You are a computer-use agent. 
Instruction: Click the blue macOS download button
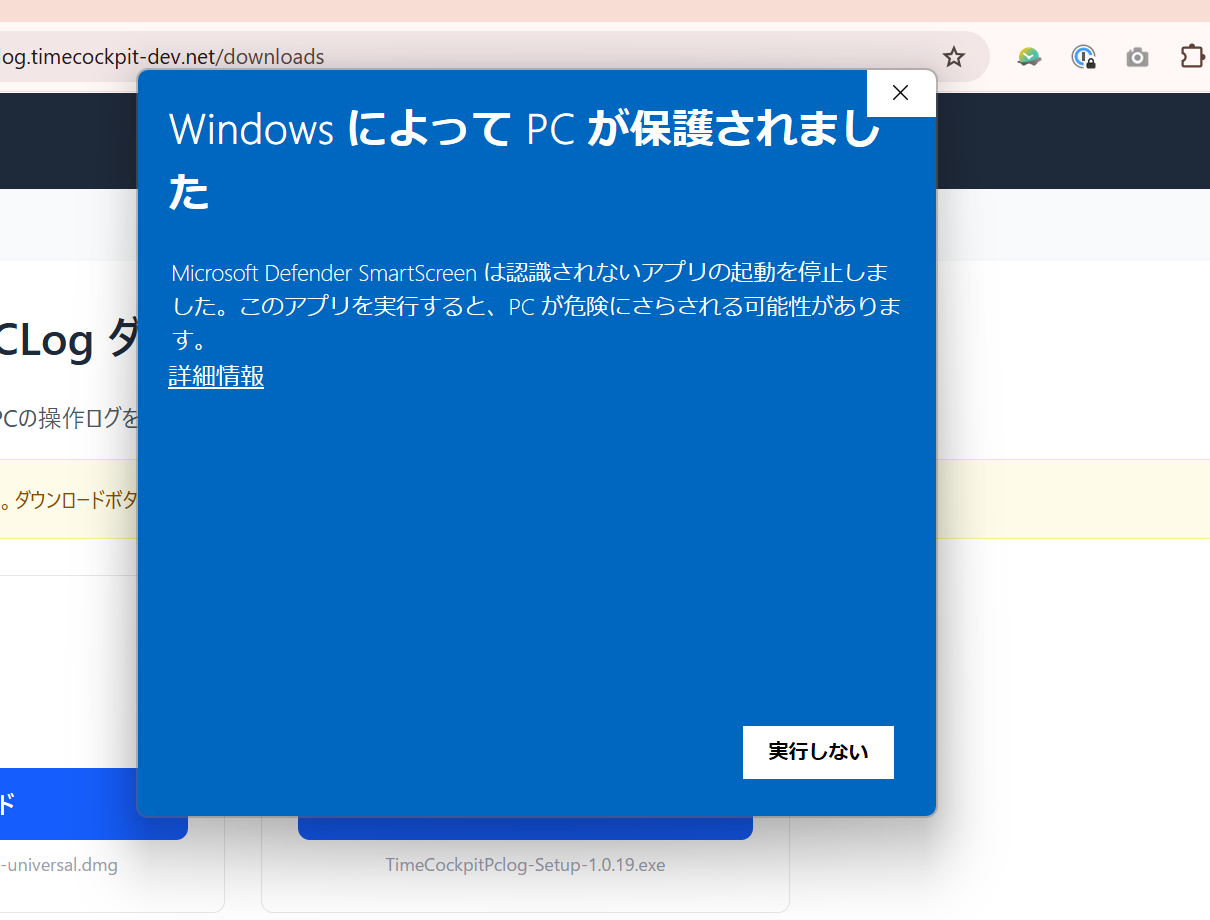tap(94, 804)
